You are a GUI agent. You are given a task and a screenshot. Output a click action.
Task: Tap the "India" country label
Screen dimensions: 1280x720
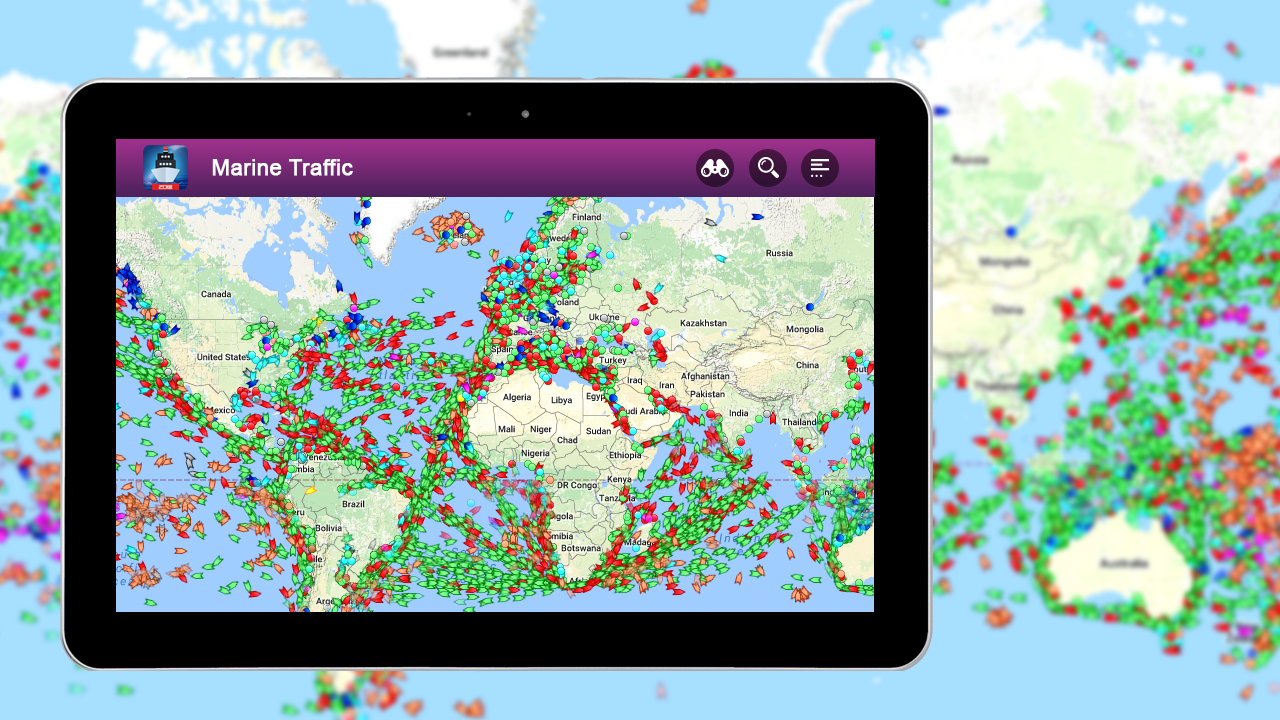point(738,413)
